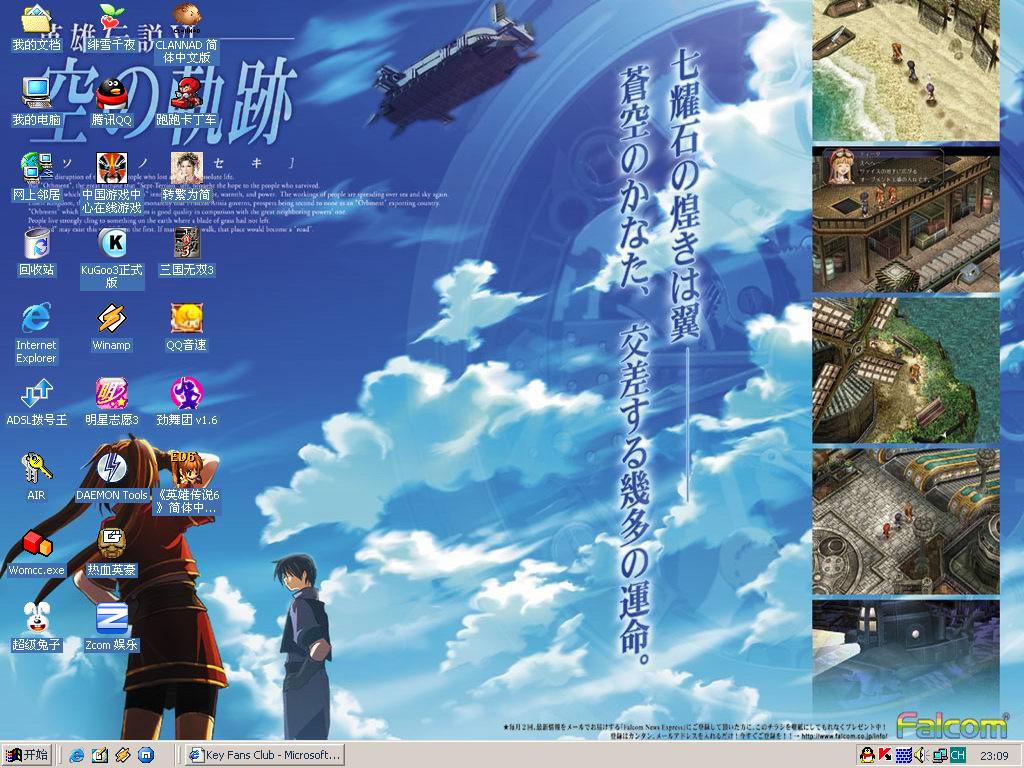Launch 热血英豪 game shortcut
The image size is (1024, 768).
[112, 544]
